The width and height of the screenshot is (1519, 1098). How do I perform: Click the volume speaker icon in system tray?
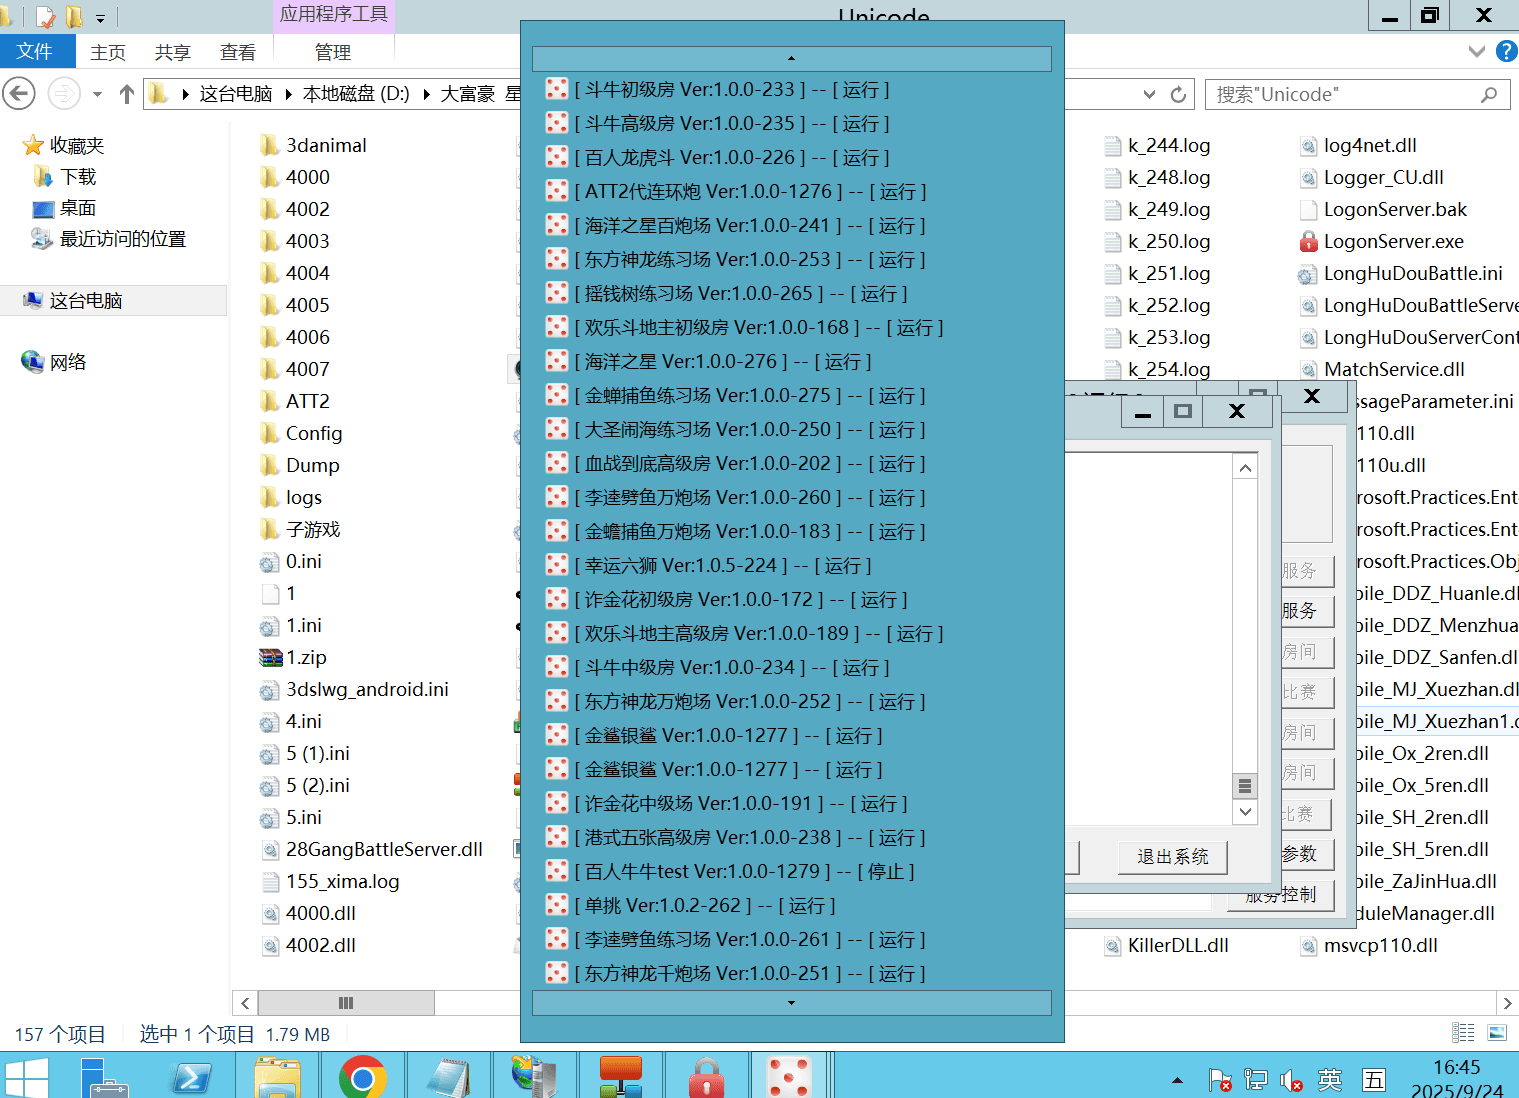click(x=1291, y=1080)
